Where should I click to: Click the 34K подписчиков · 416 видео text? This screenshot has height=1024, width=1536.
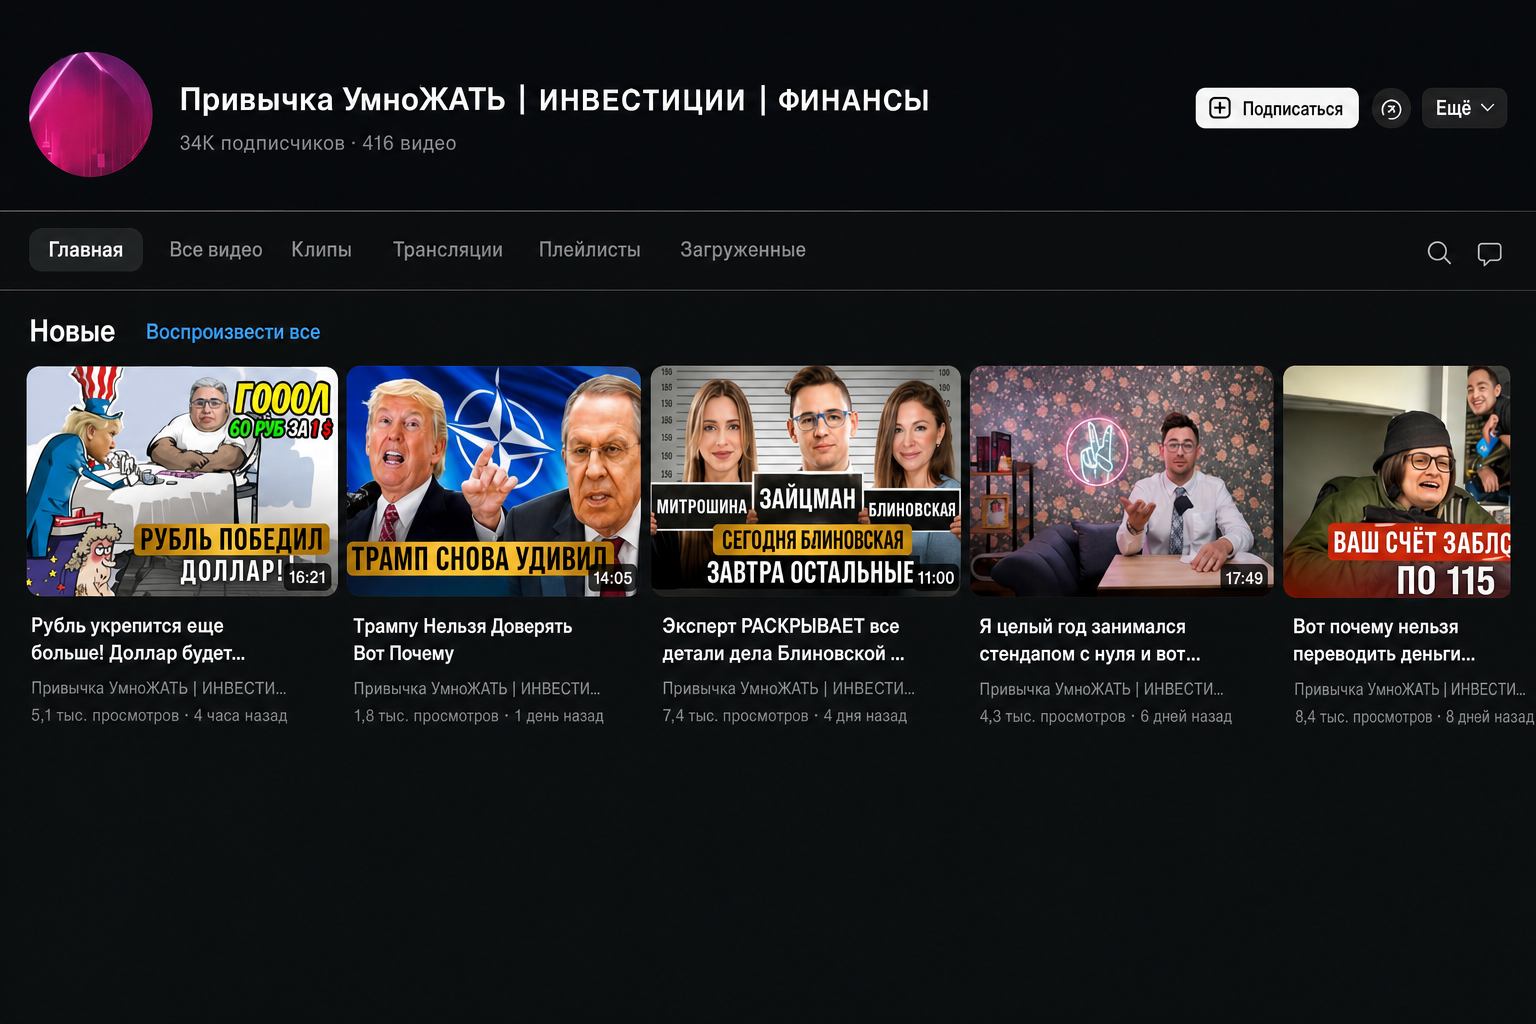[x=318, y=143]
